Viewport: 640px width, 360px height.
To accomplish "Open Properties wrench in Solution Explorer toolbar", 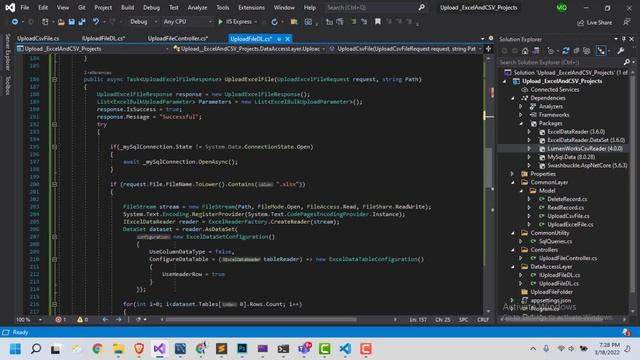I will (621, 51).
